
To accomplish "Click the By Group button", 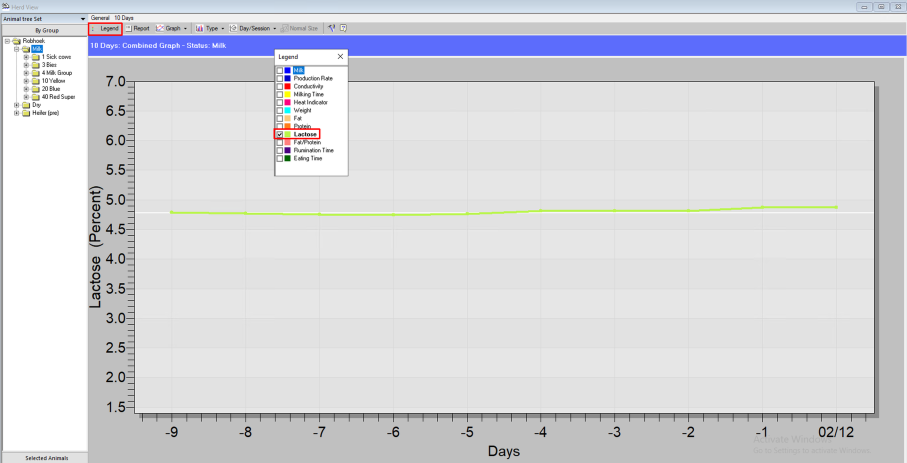I will coord(45,30).
